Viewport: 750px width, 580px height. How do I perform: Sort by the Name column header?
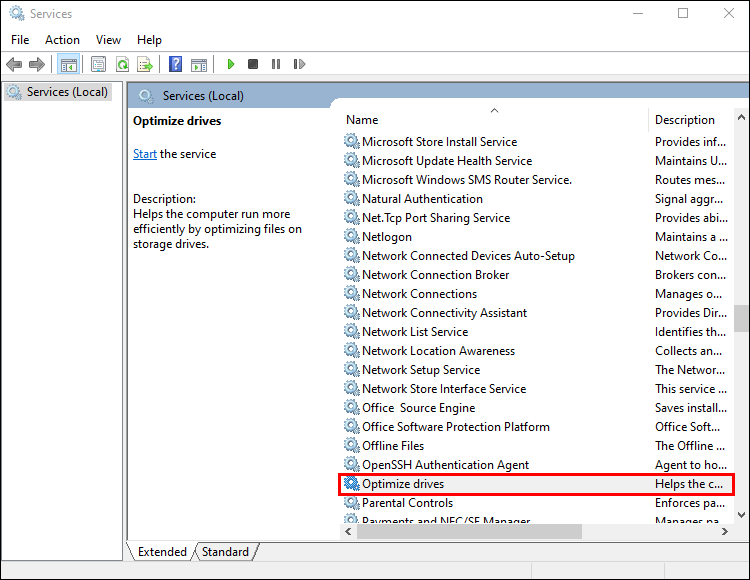coord(494,120)
